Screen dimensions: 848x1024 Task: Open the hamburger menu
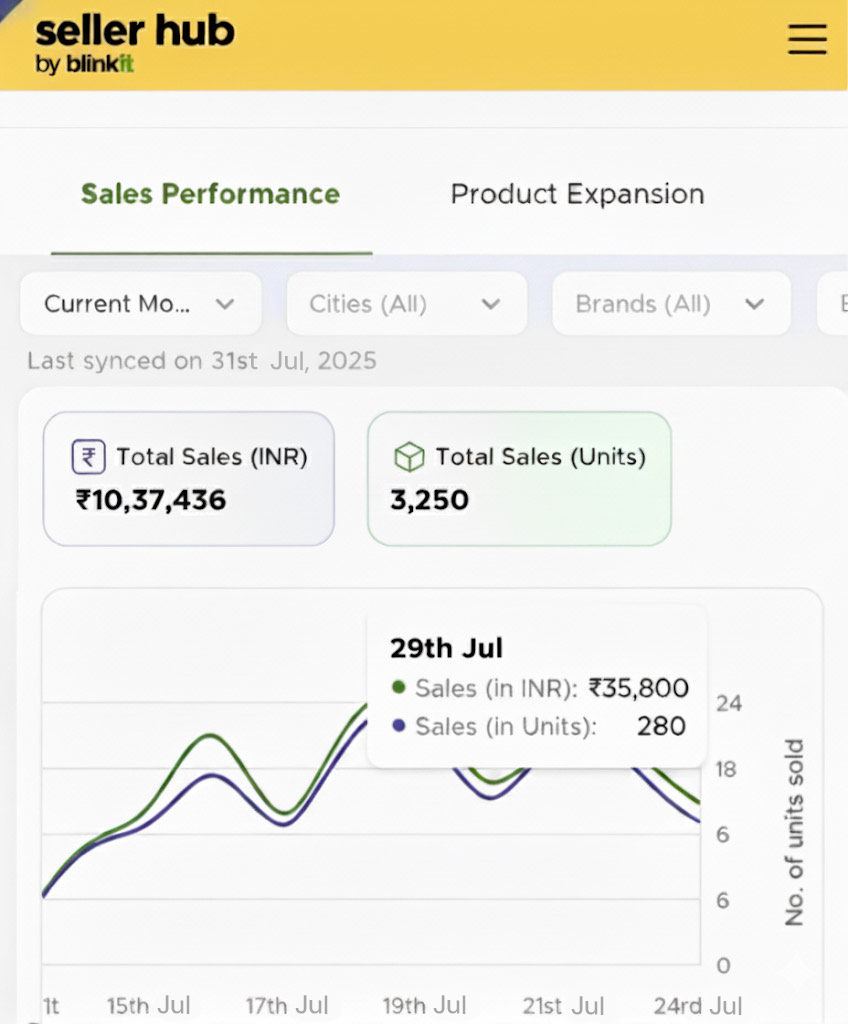807,39
